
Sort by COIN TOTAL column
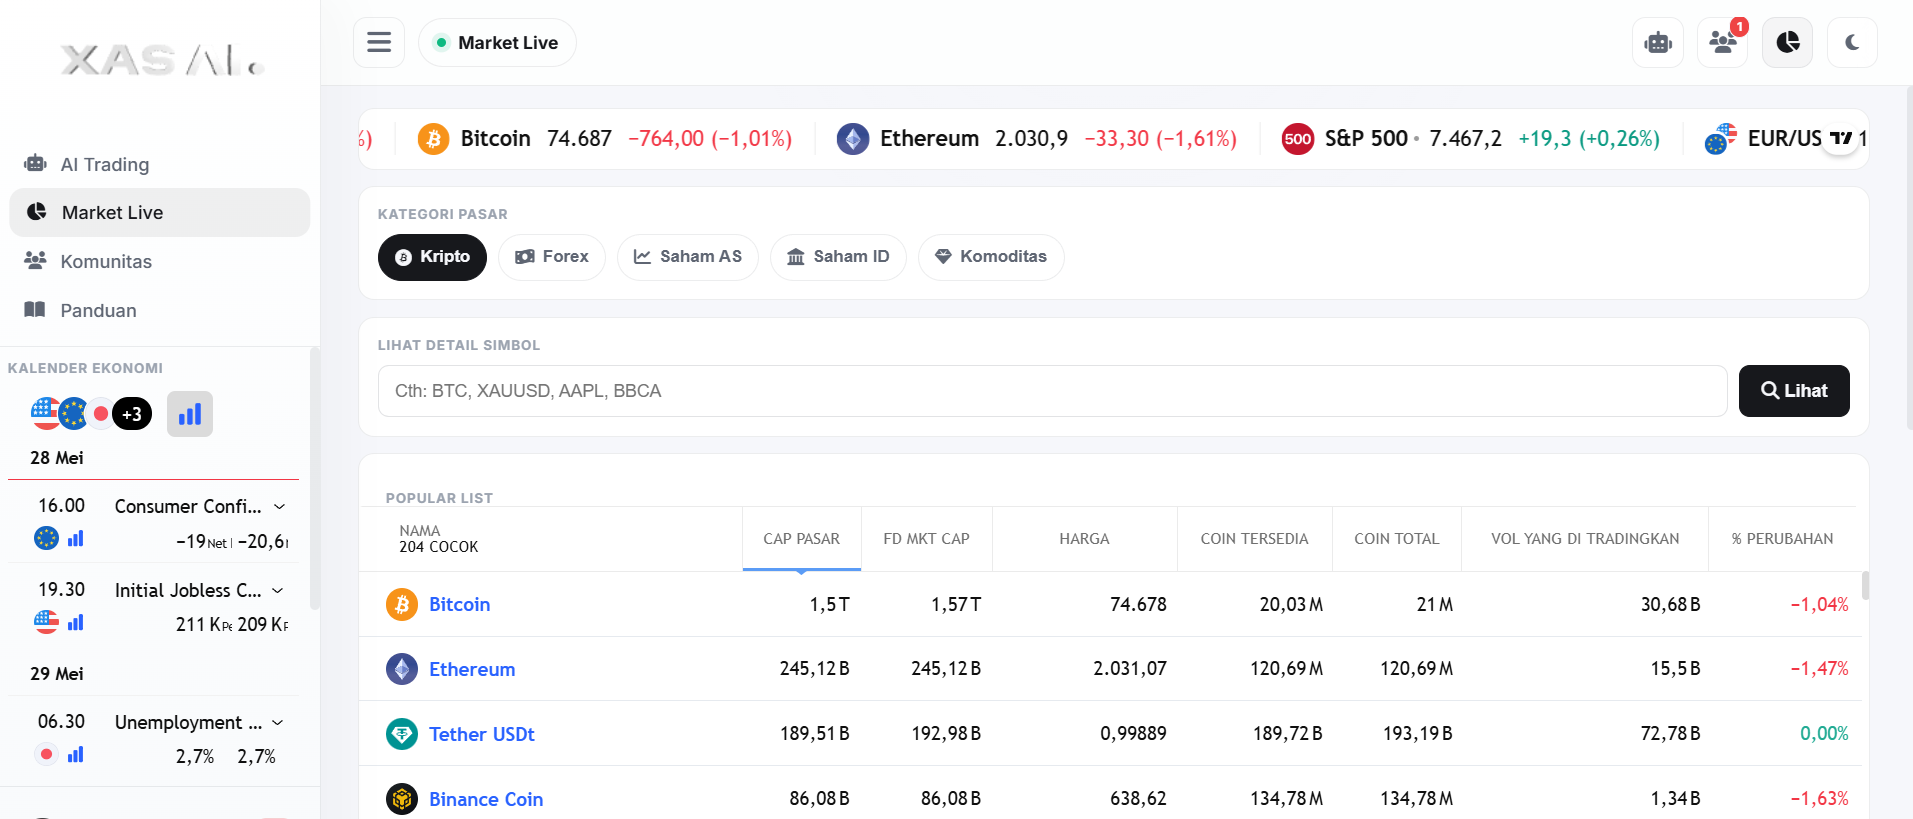(1397, 539)
